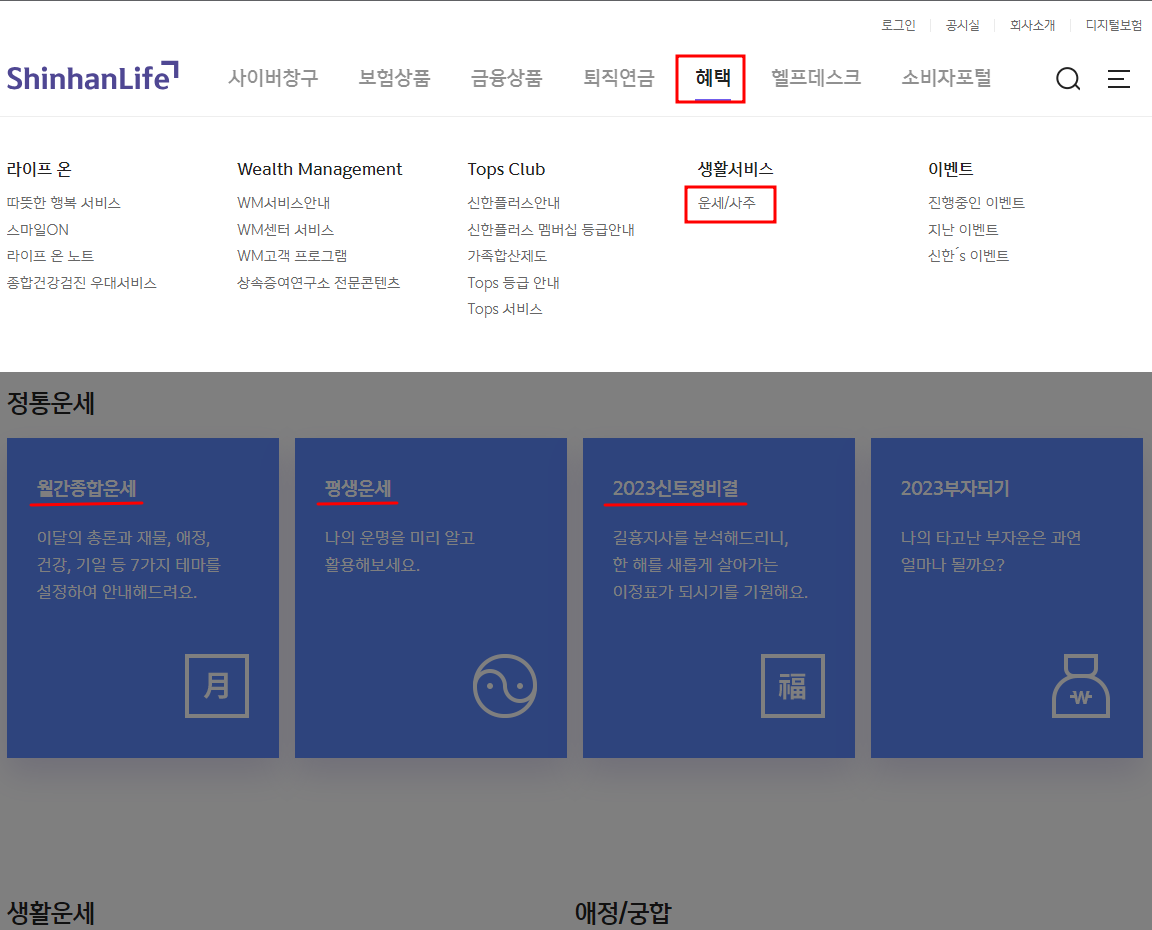Open Tops 등급 안내 link
The height and width of the screenshot is (930, 1152).
pos(514,283)
